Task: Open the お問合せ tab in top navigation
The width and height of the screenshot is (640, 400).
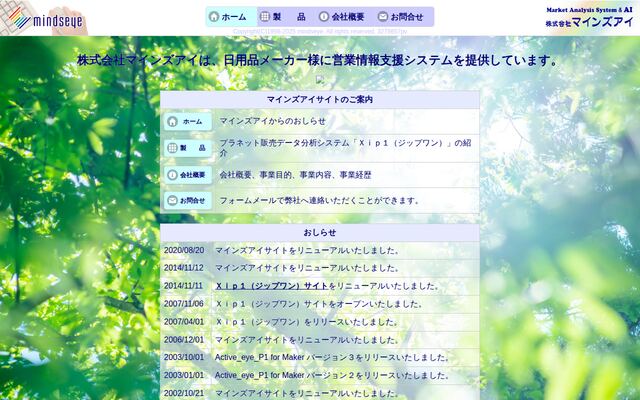Action: tap(403, 17)
